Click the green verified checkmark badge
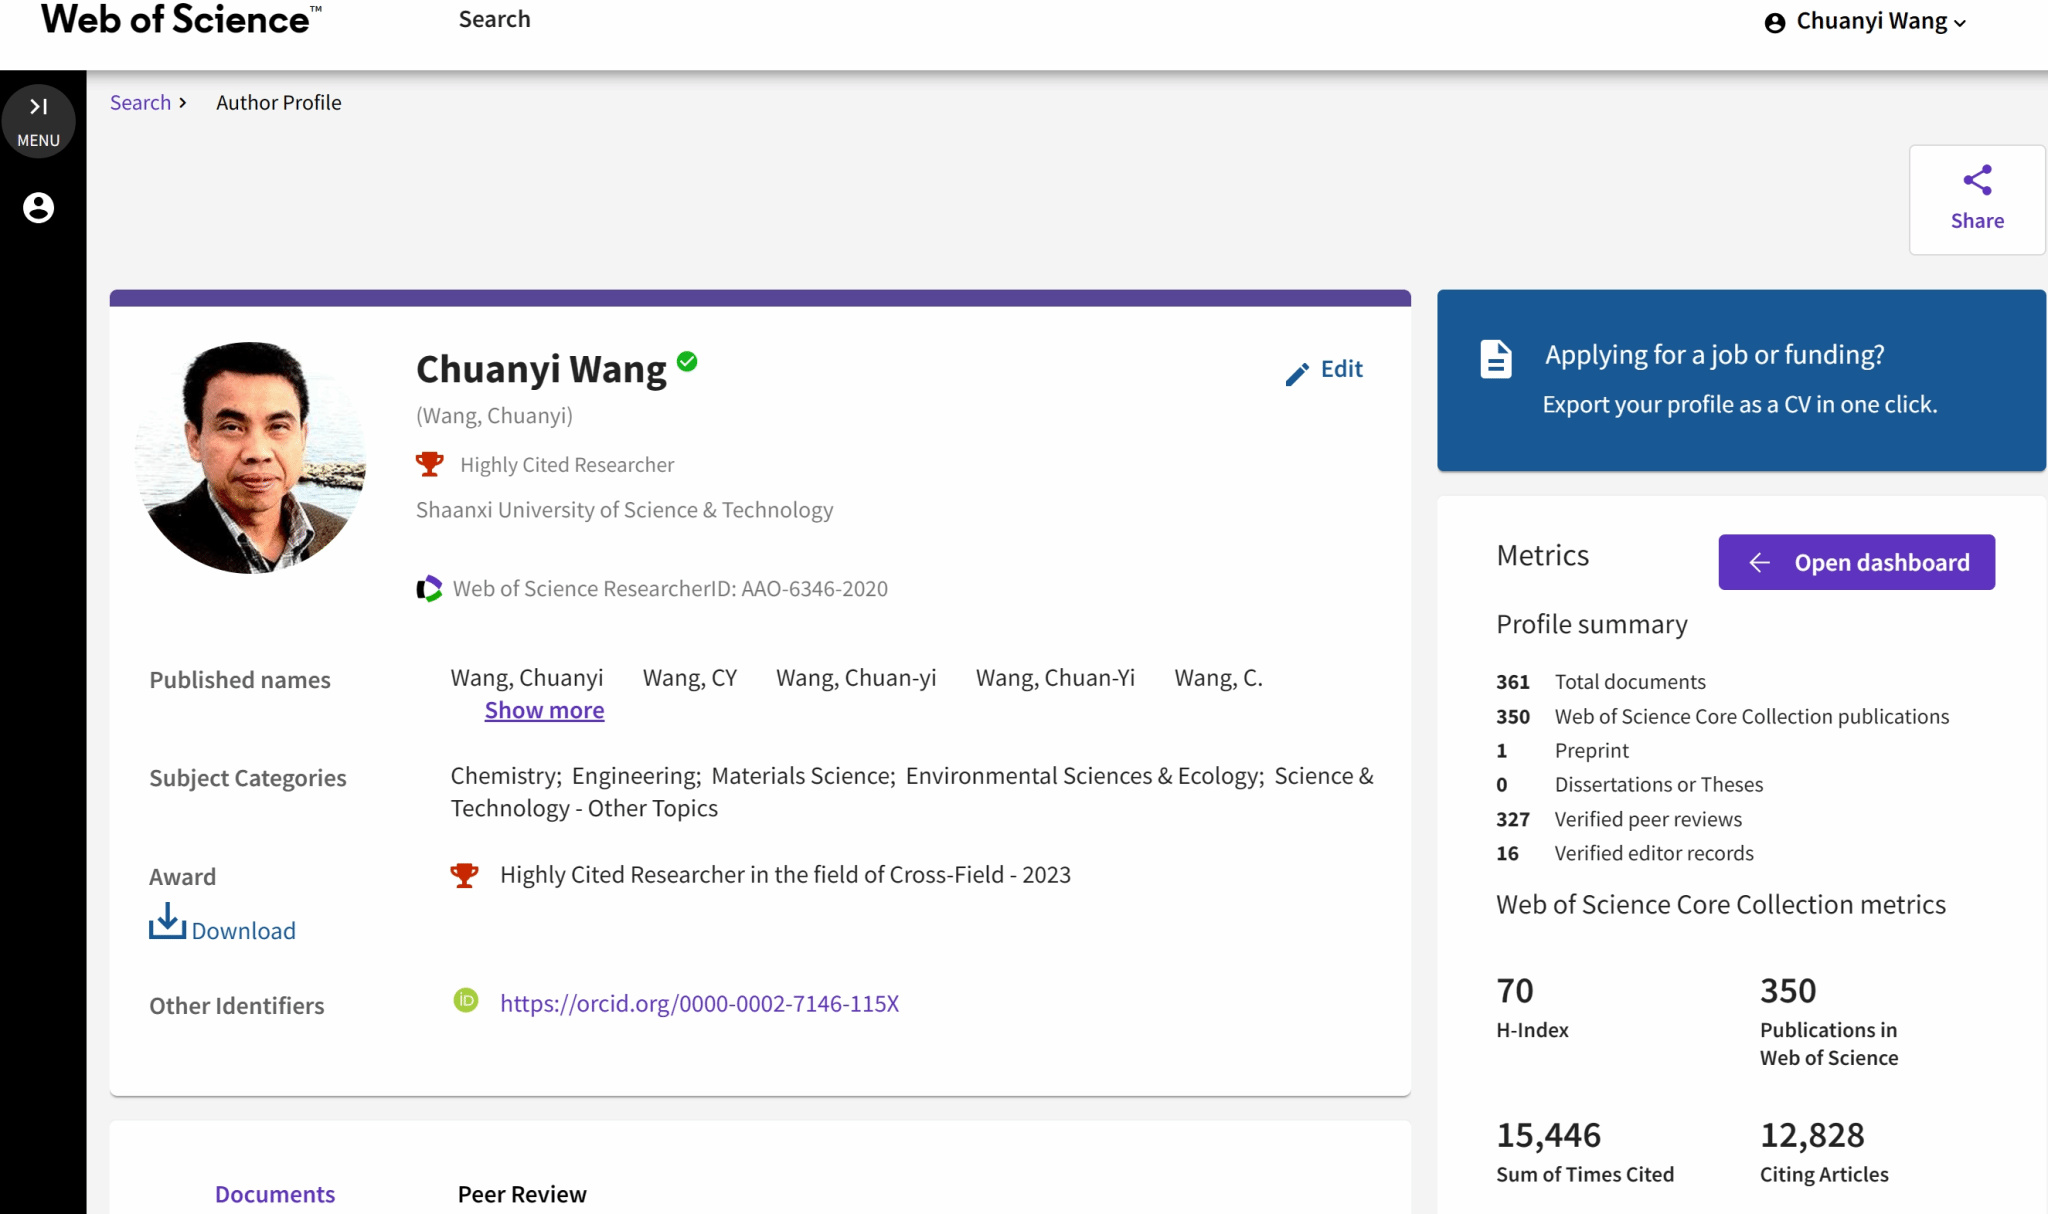This screenshot has height=1214, width=2048. [x=687, y=362]
